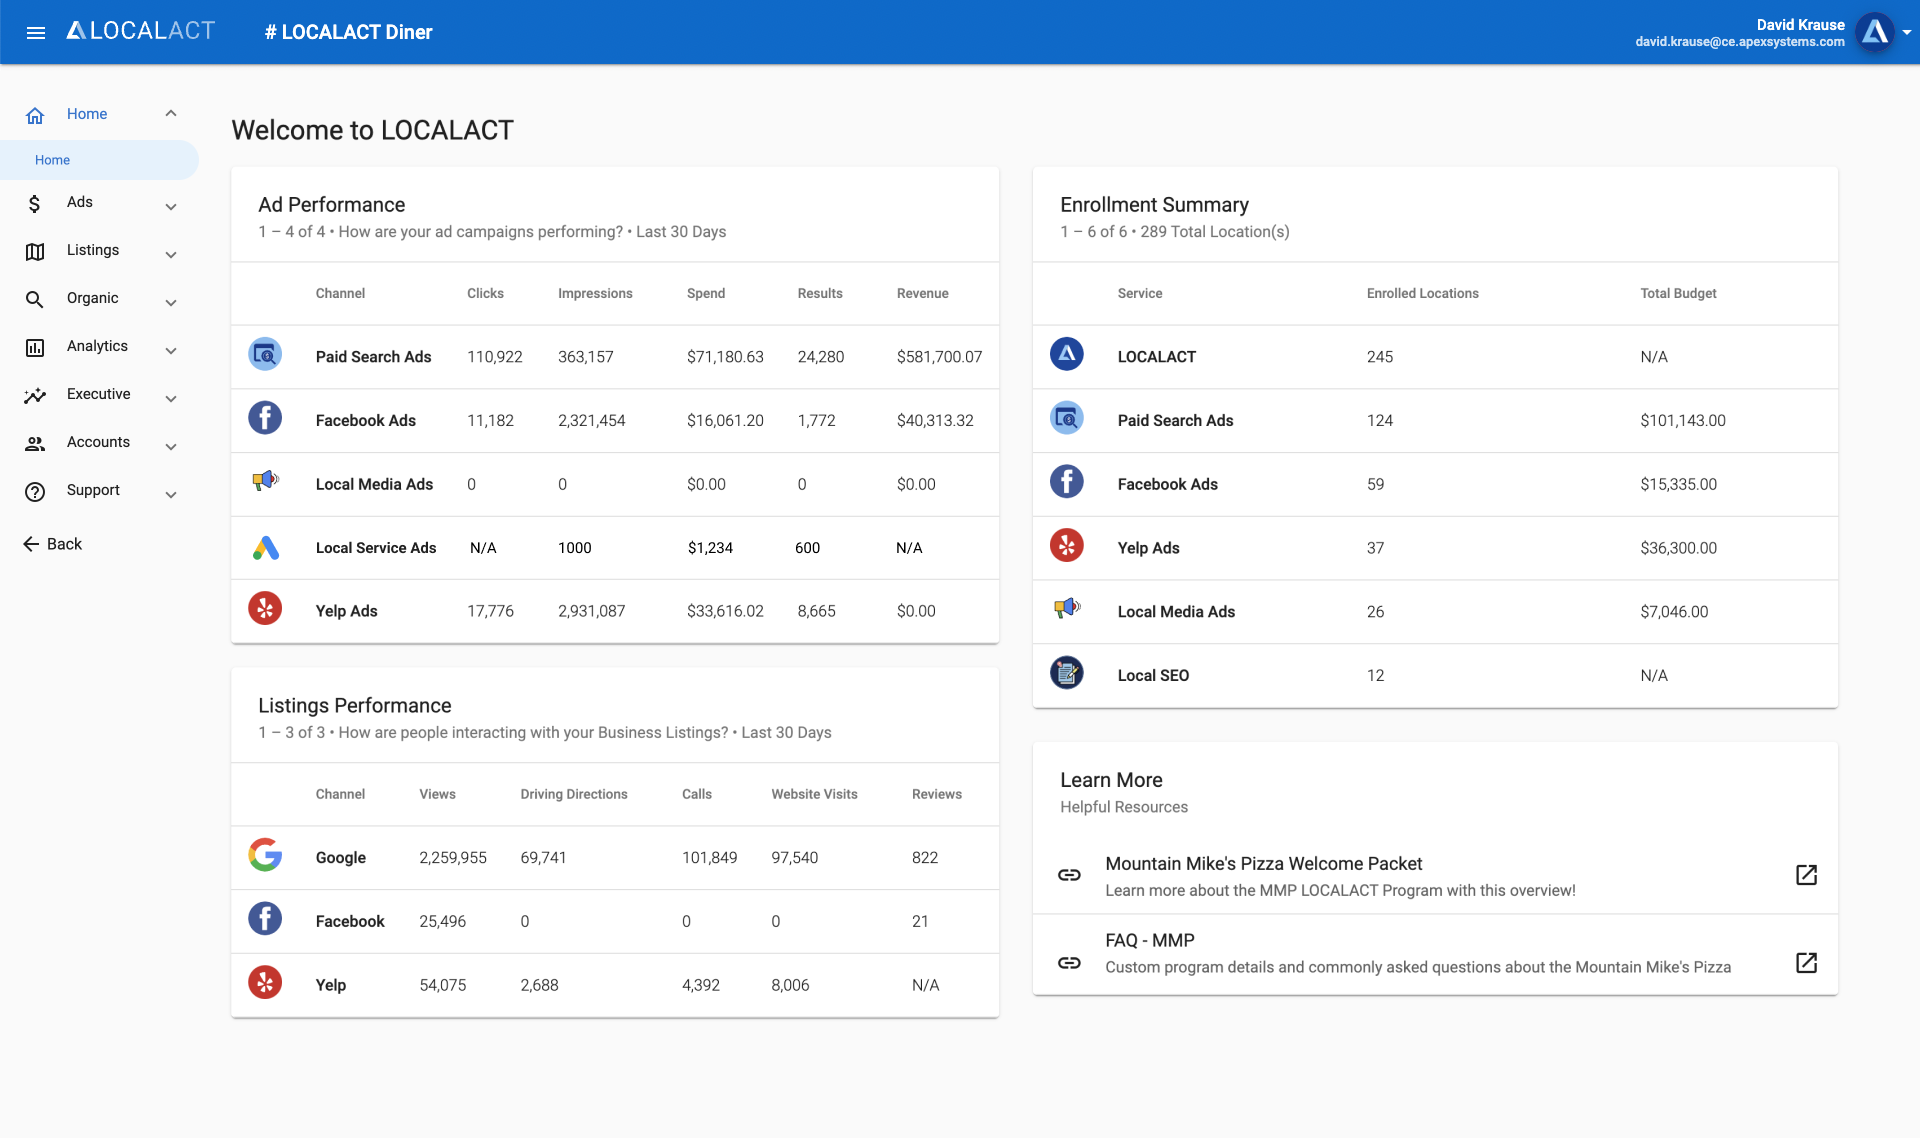The height and width of the screenshot is (1138, 1920).
Task: Expand the Listings section chevron
Action: (171, 255)
